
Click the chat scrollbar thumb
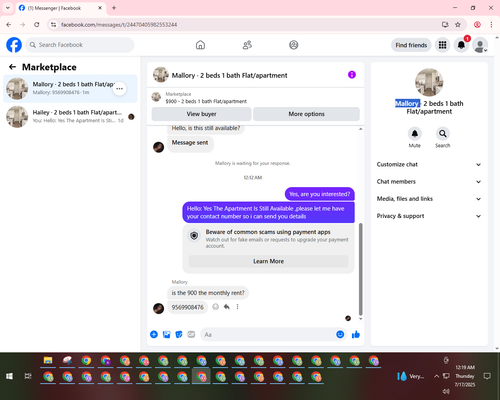pos(360,269)
